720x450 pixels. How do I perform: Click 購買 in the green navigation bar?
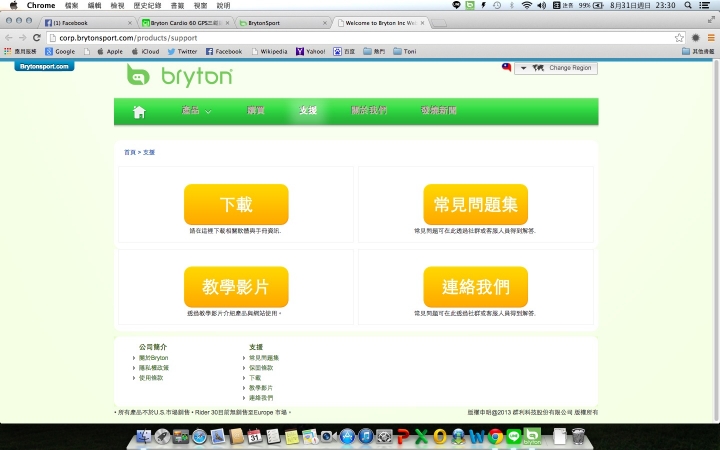(x=256, y=110)
